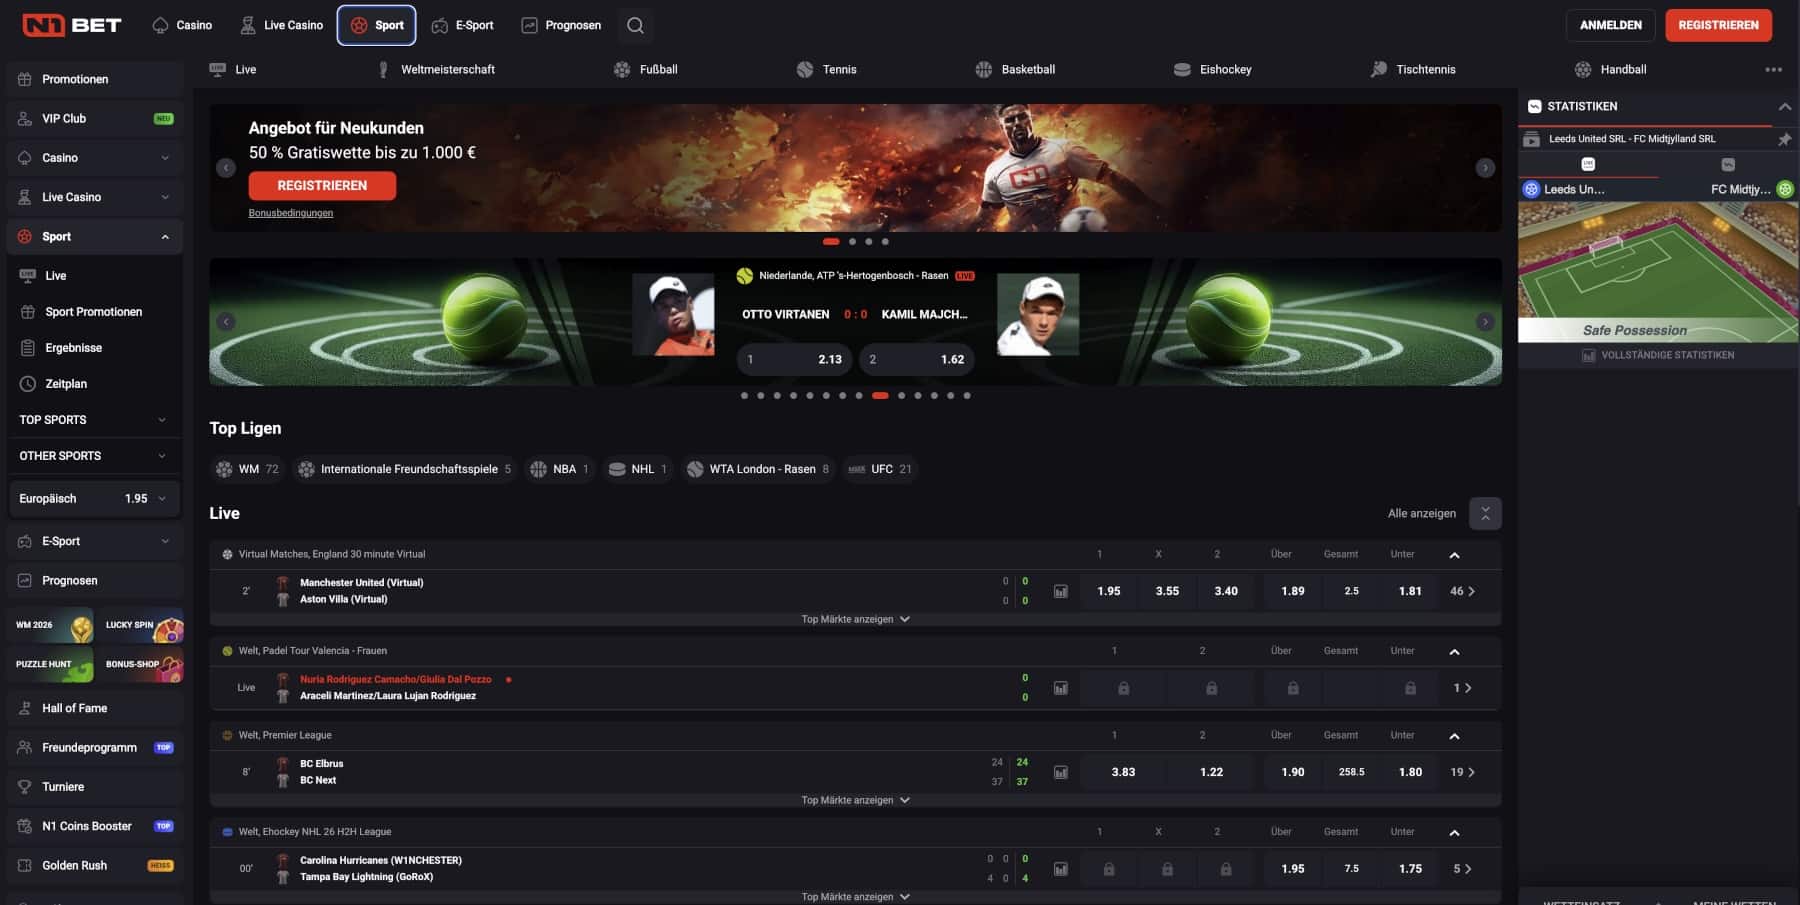Switch to the Eishockey sports tab
The width and height of the screenshot is (1800, 905).
point(1212,69)
